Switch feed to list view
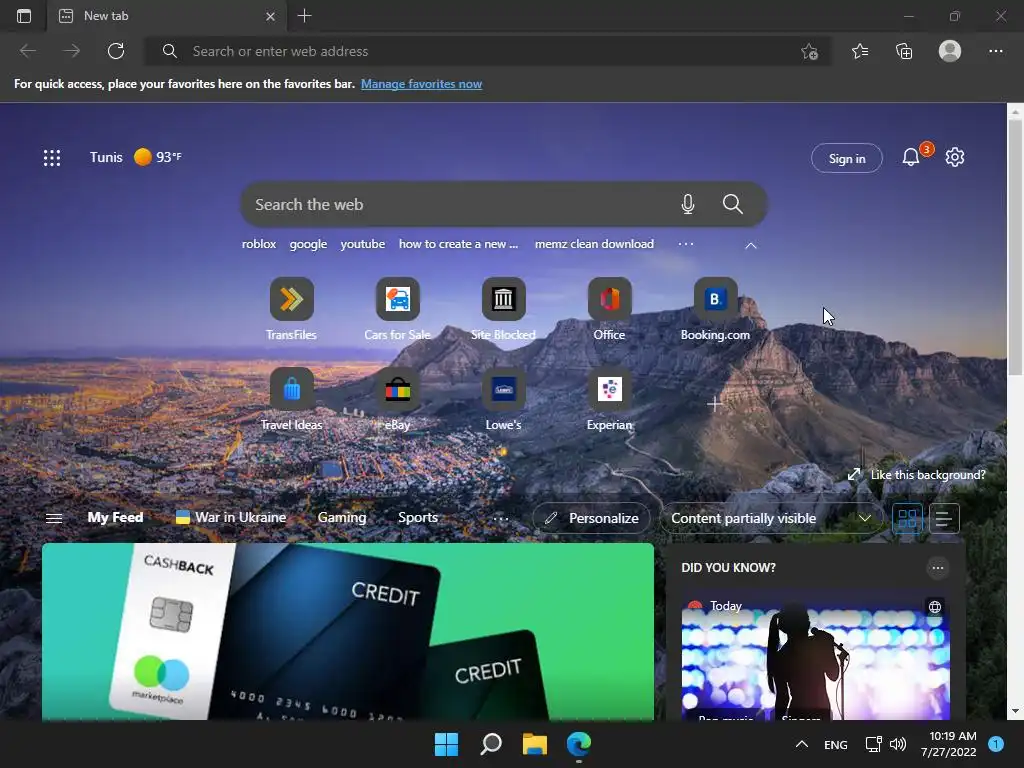 (944, 519)
